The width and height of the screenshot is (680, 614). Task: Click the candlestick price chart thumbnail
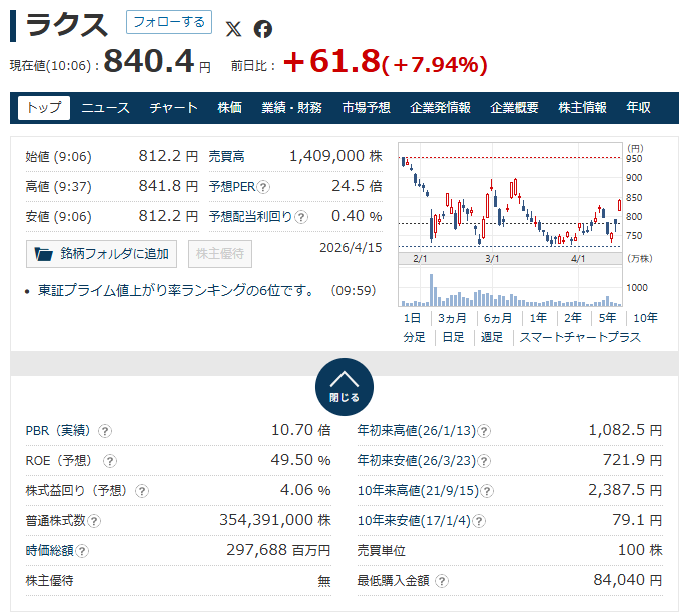coord(510,198)
